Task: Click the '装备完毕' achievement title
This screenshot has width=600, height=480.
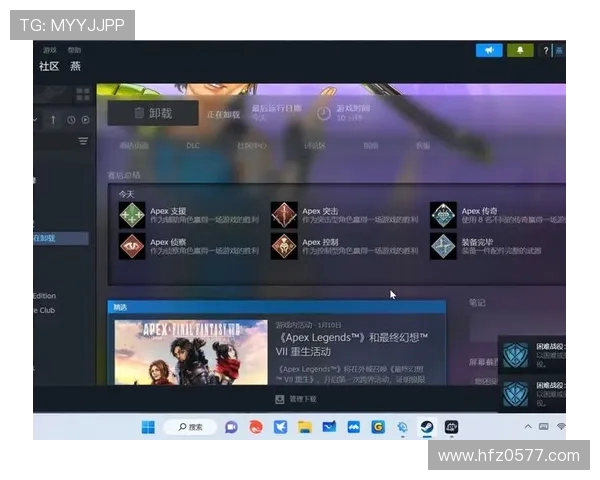Action: [477, 242]
